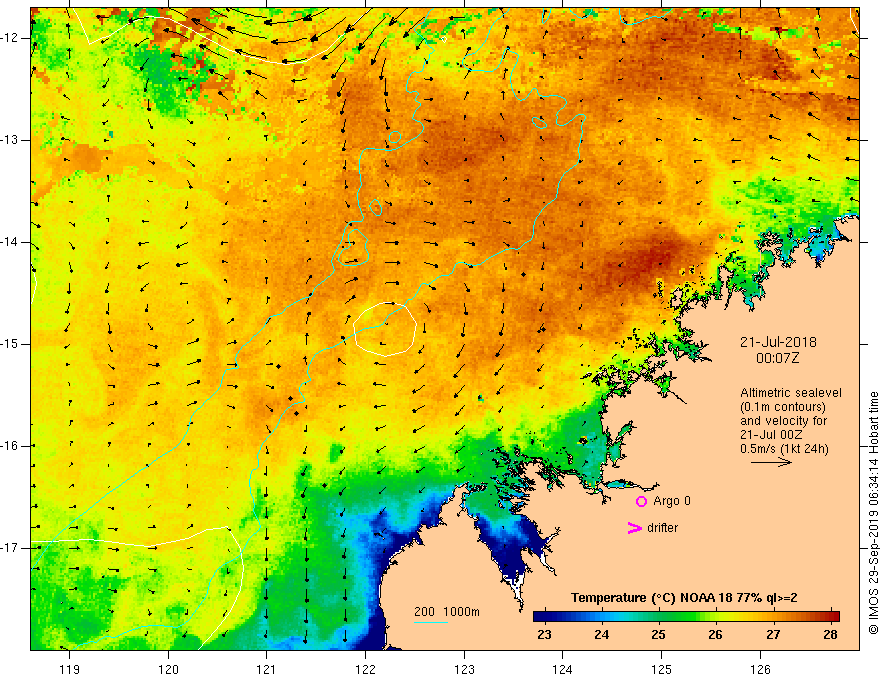This screenshot has width=880, height=680.
Task: Click the magenta Argo circle legend symbol
Action: (641, 502)
